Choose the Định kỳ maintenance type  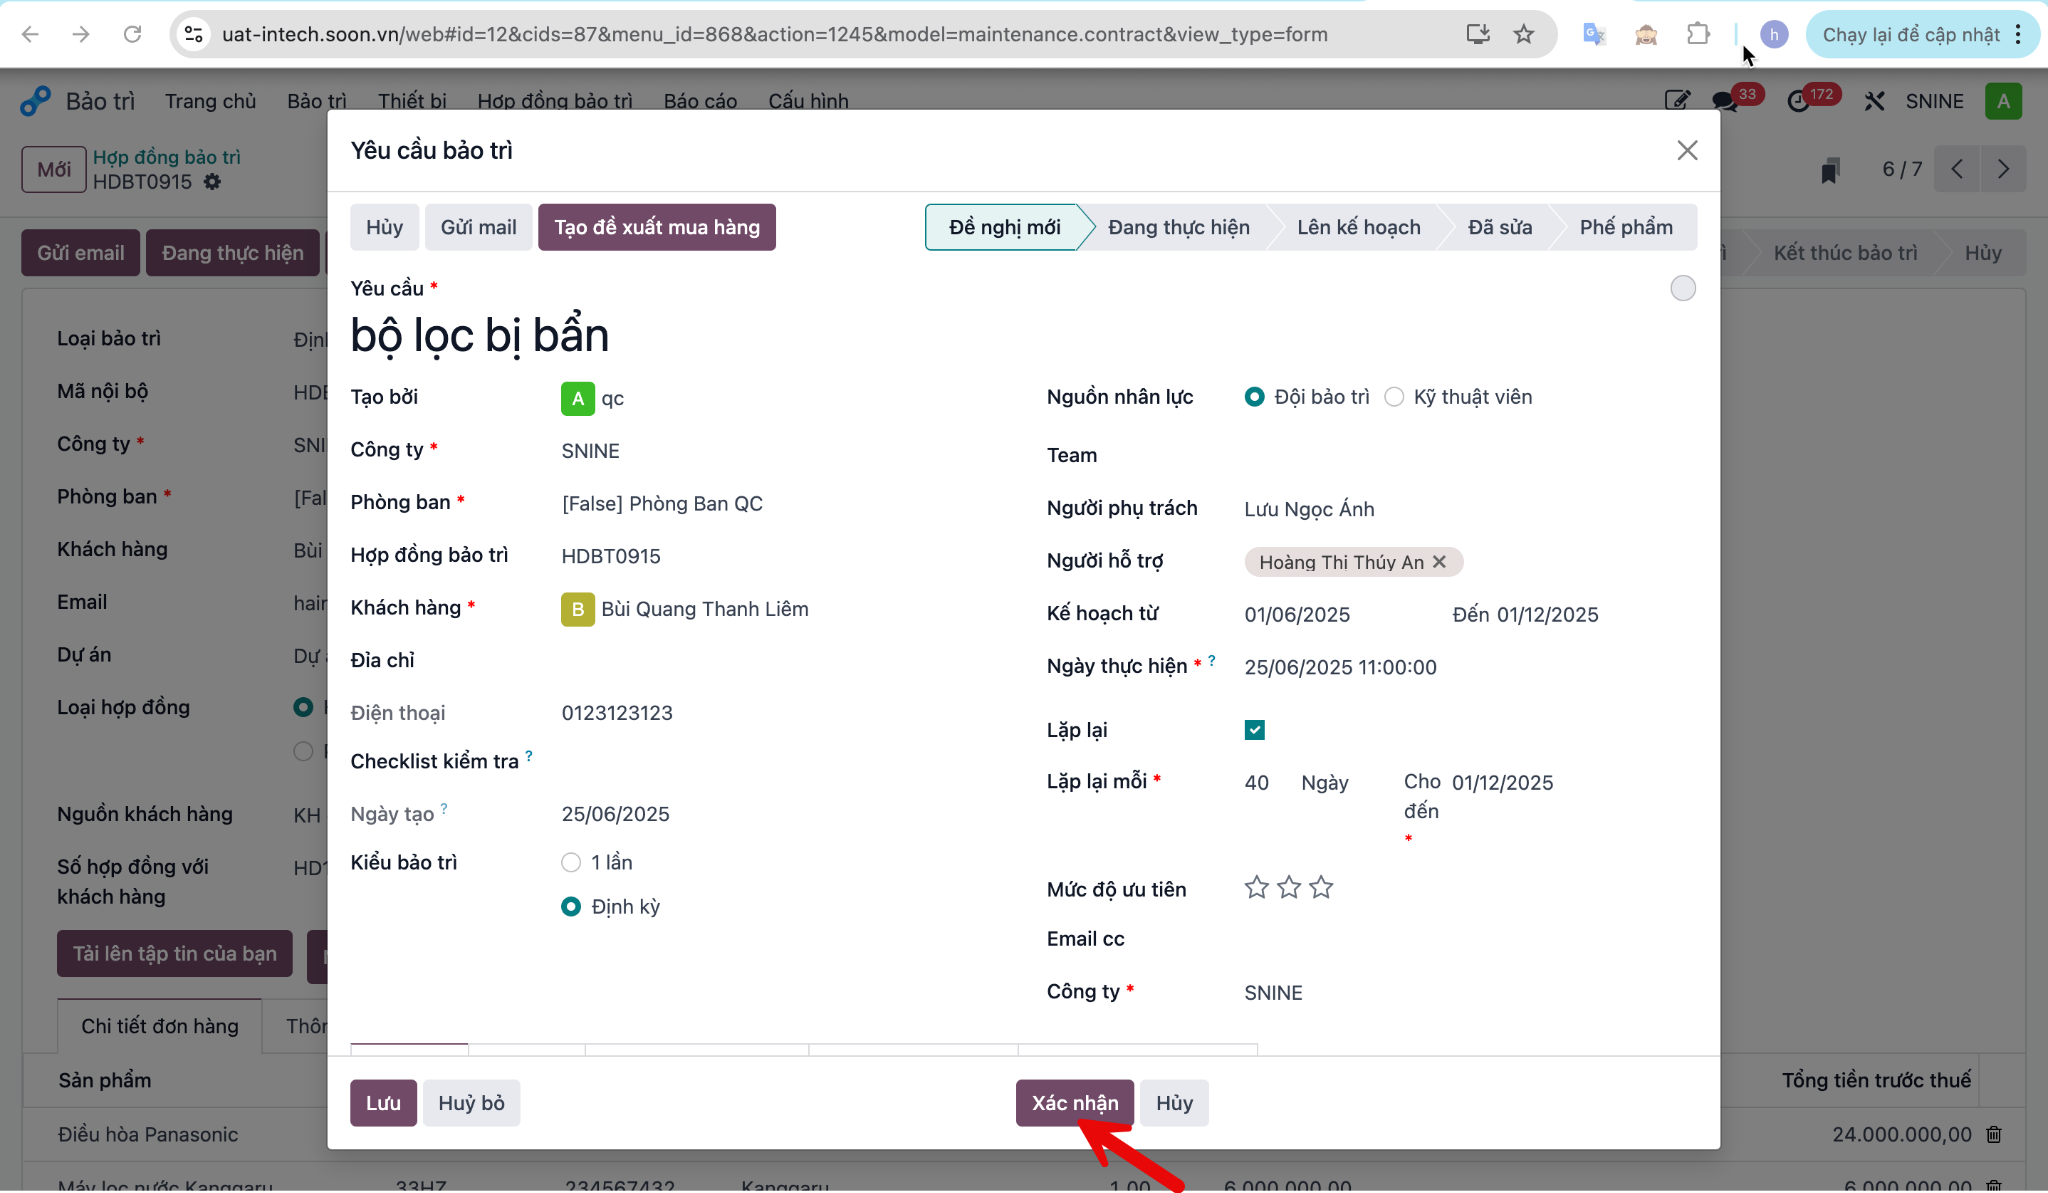pos(571,906)
